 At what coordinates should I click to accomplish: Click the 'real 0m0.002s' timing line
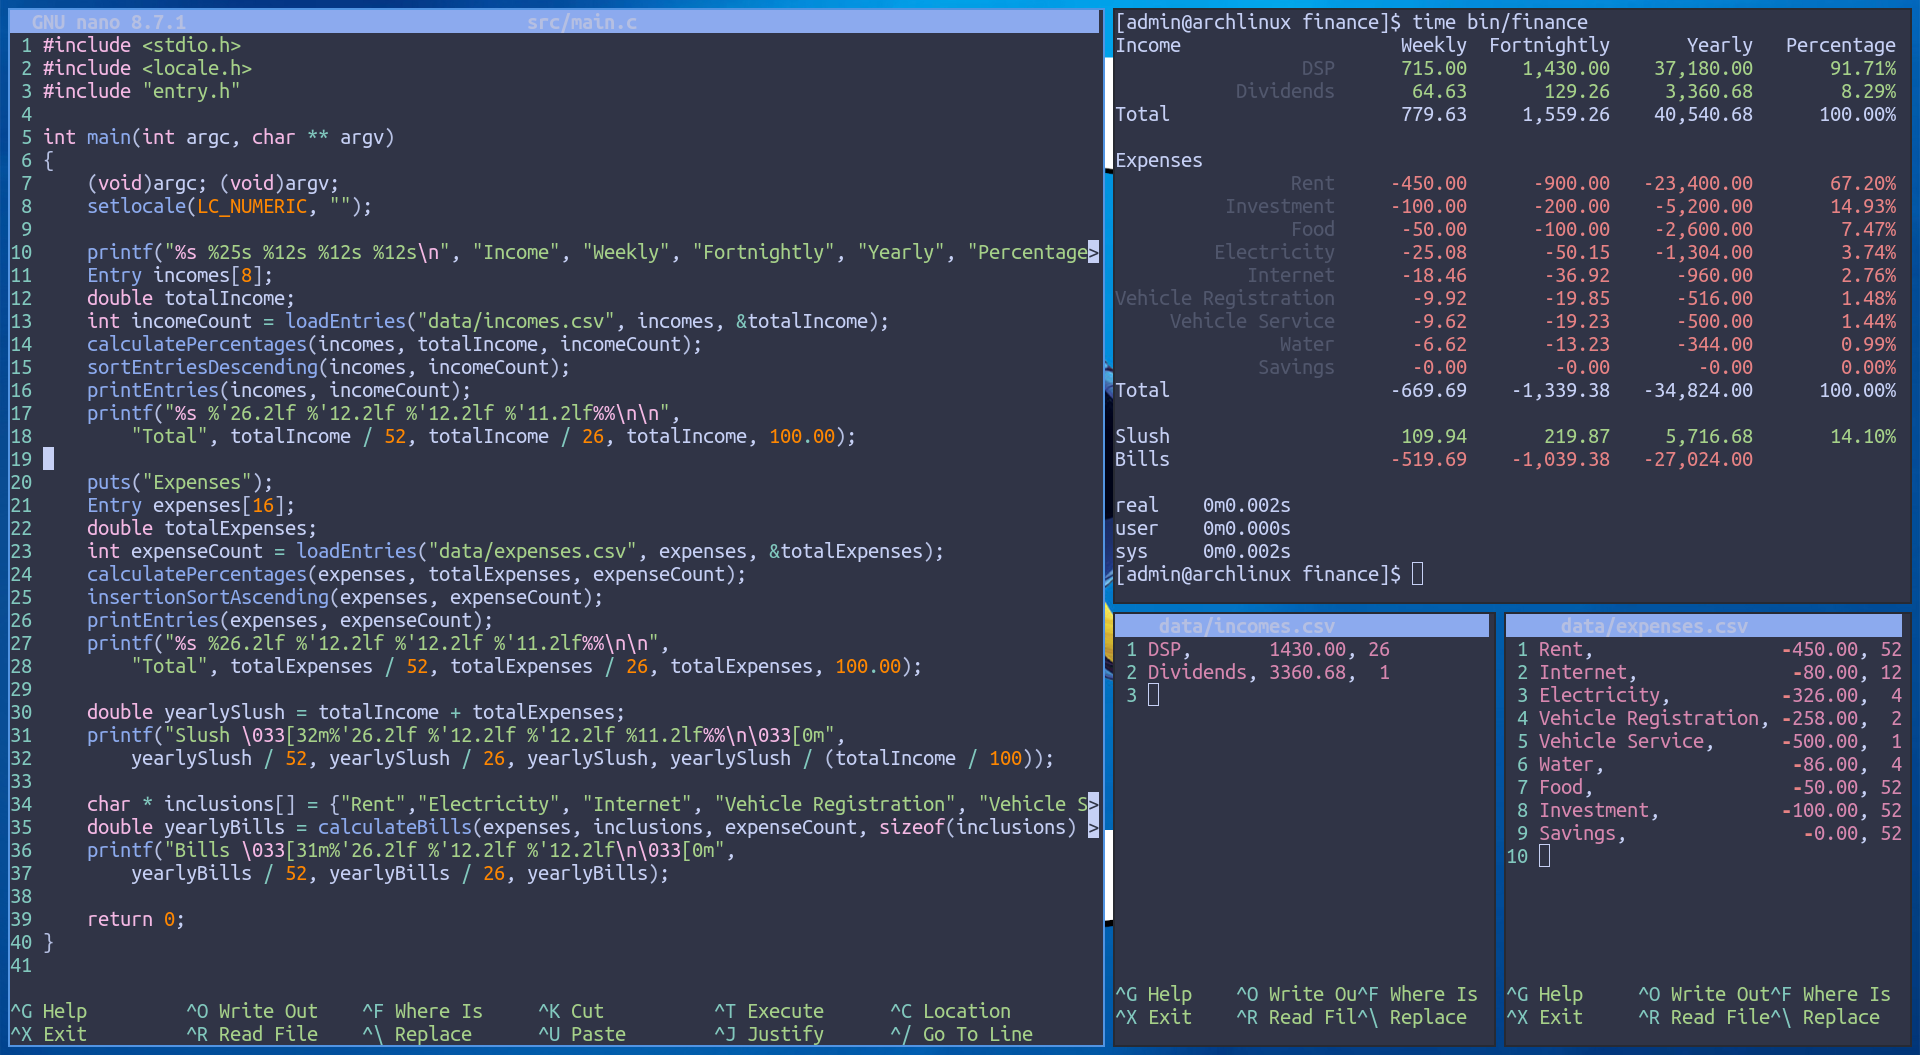[x=1202, y=505]
